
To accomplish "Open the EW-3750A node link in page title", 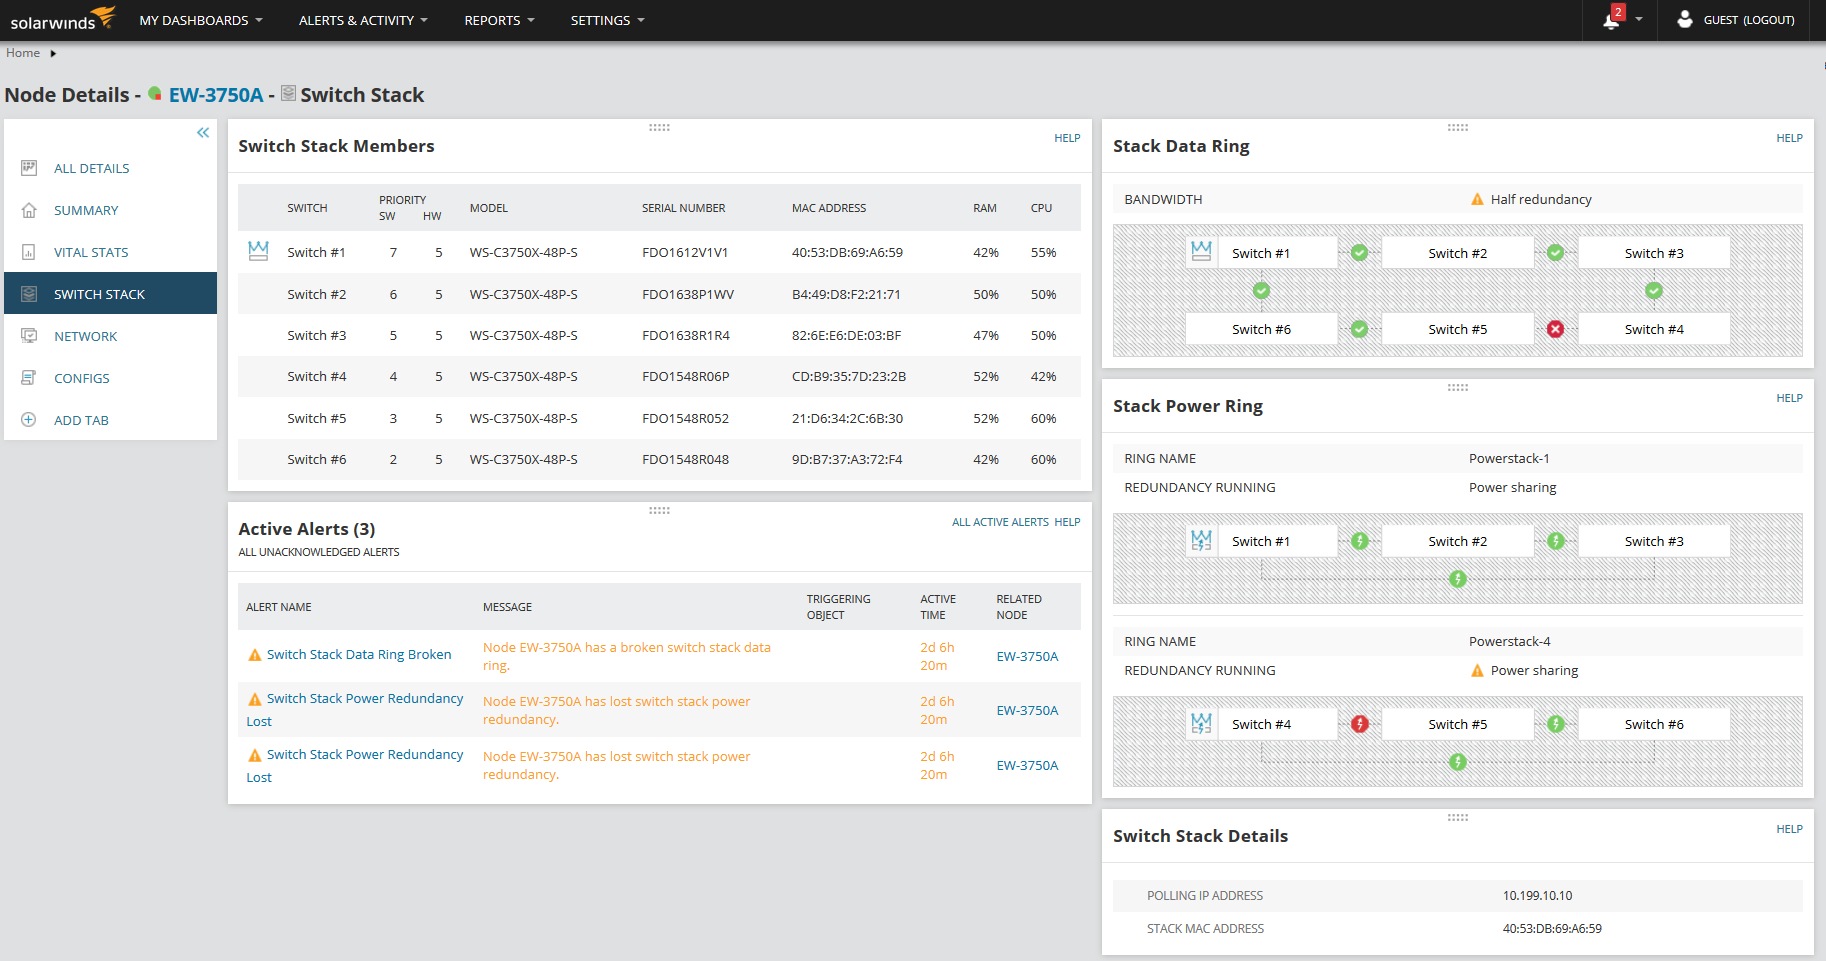I will click(x=216, y=95).
